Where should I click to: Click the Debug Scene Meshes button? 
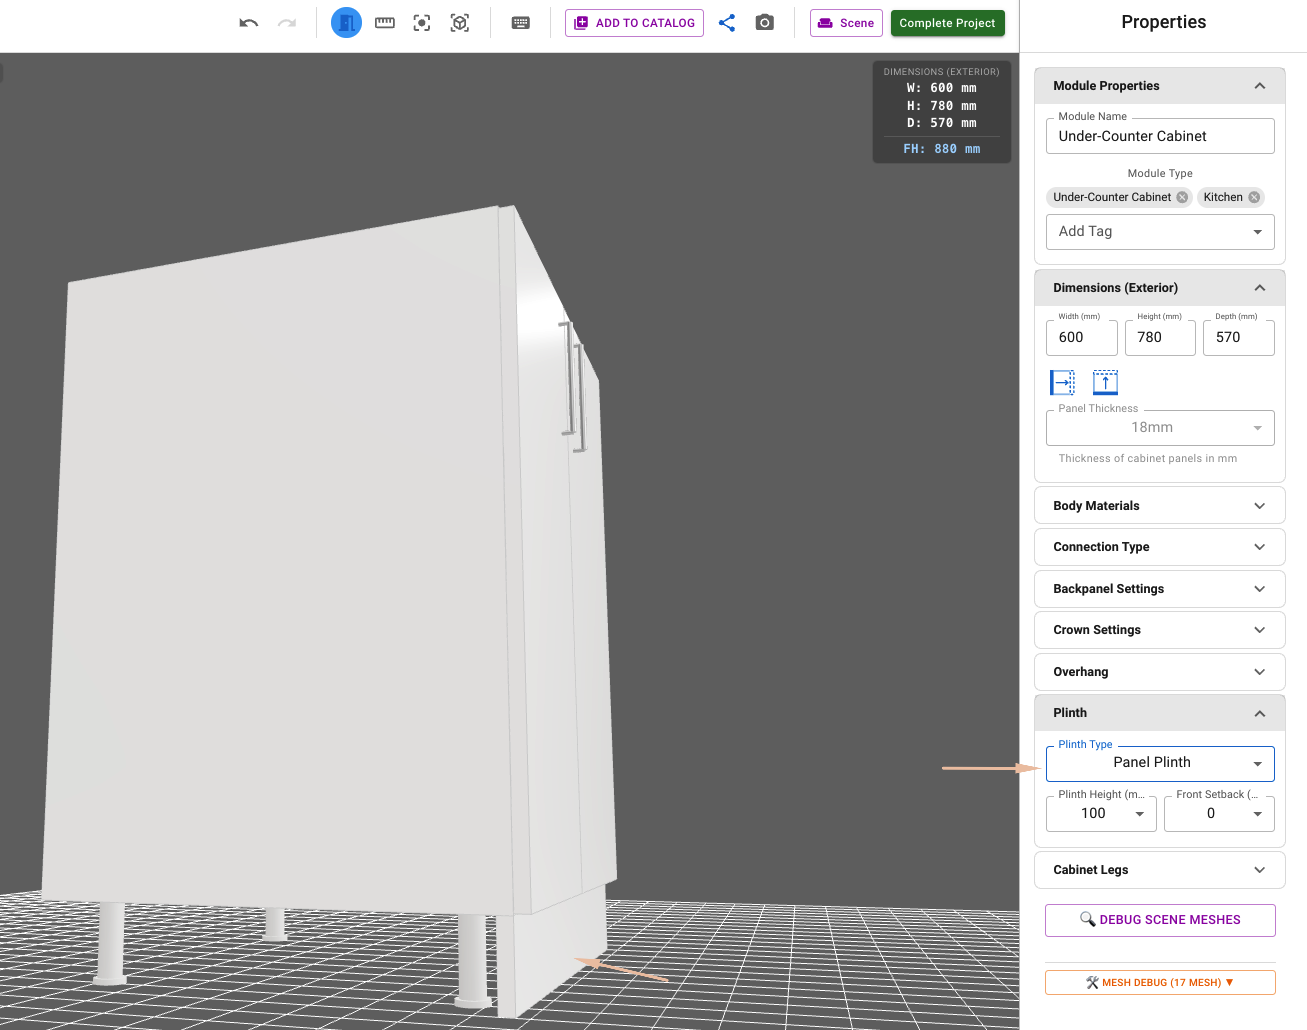tap(1160, 920)
